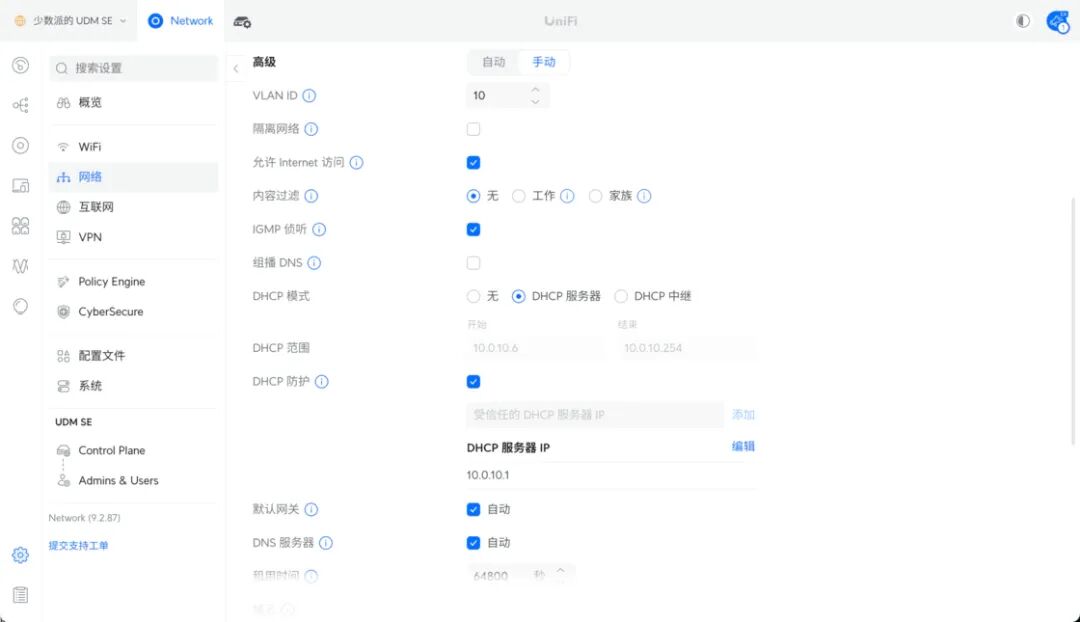Click the info icon beside 默认网关
The height and width of the screenshot is (622, 1080).
311,509
